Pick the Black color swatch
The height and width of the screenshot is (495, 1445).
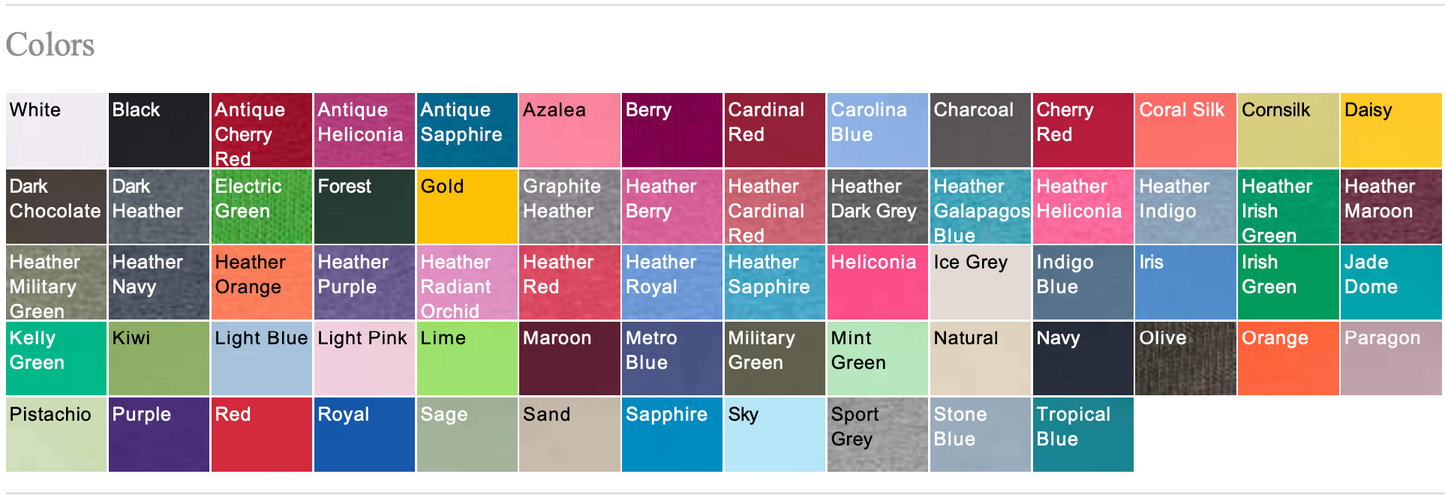click(x=158, y=131)
